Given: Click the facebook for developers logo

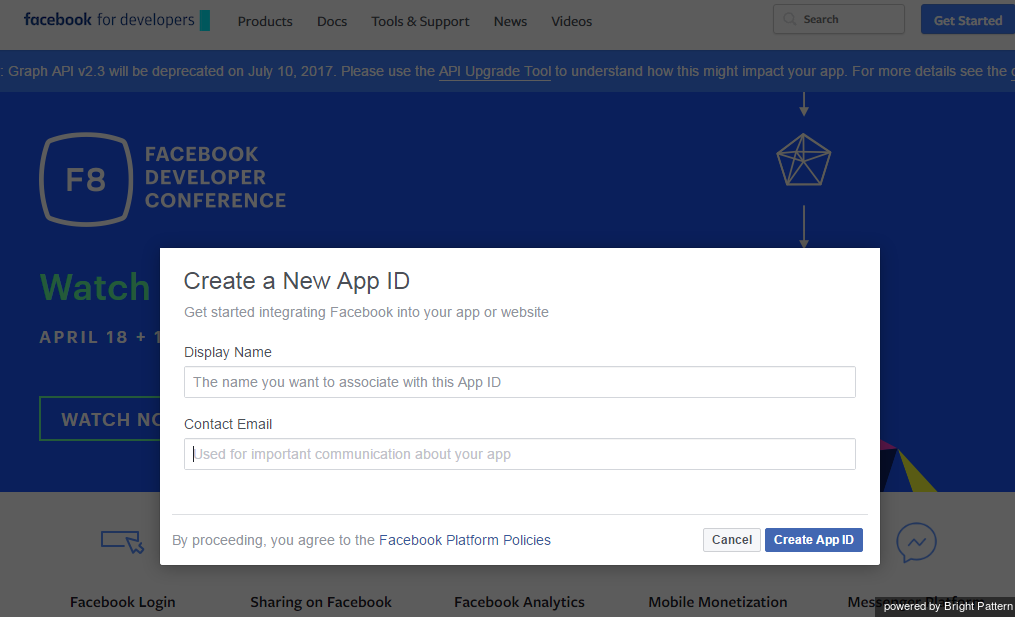Looking at the screenshot, I should (x=117, y=20).
